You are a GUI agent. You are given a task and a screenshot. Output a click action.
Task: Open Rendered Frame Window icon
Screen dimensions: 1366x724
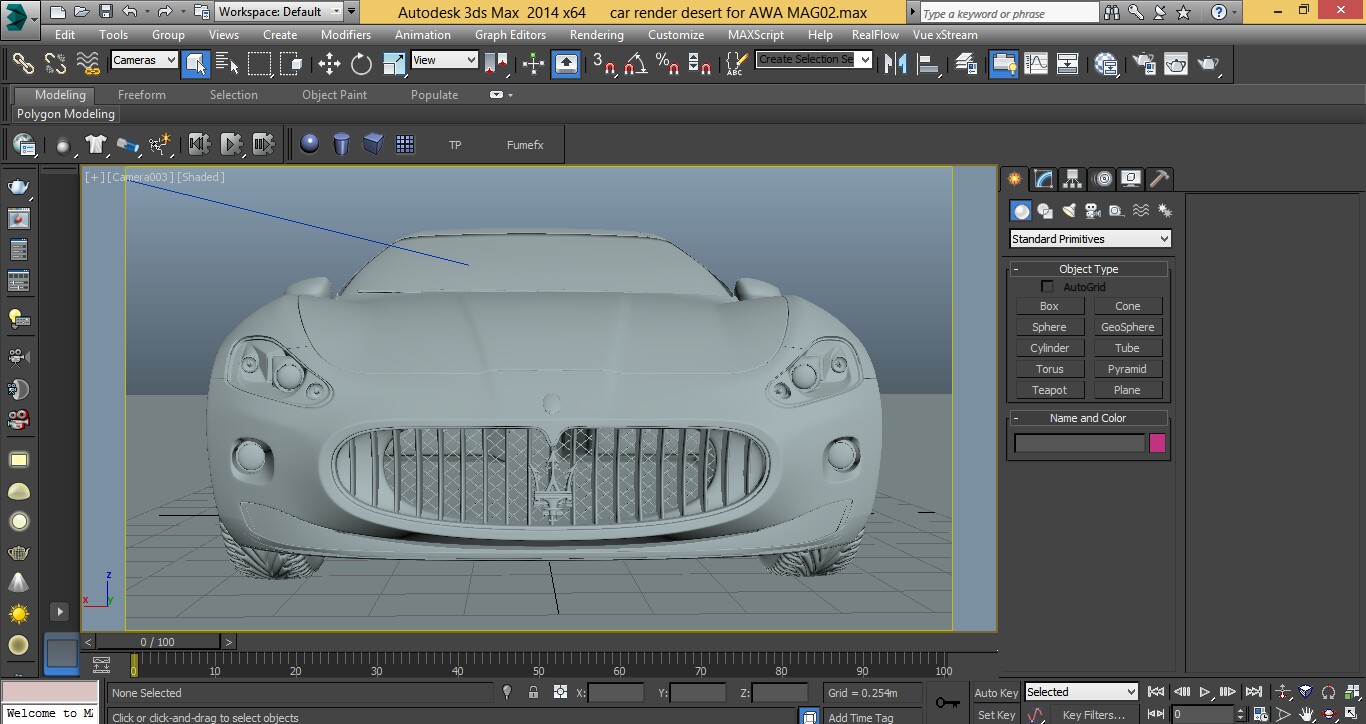(x=1176, y=63)
